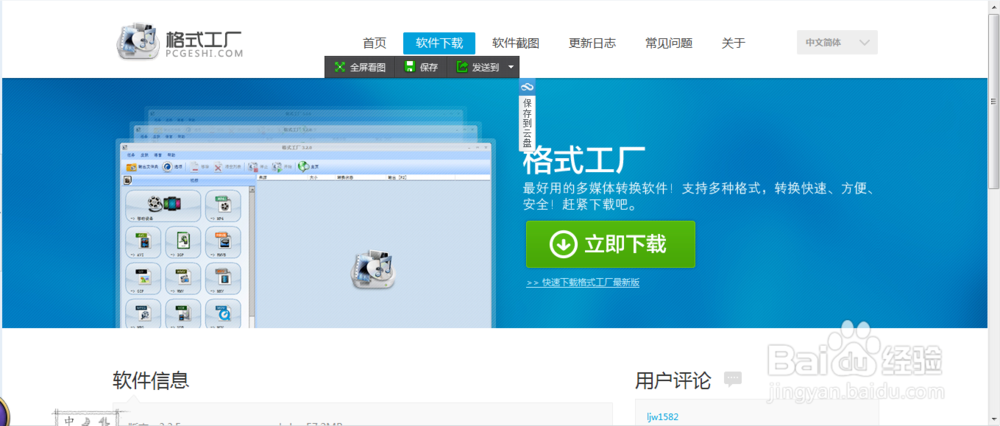
Task: Open the 关于 page
Action: click(x=733, y=43)
